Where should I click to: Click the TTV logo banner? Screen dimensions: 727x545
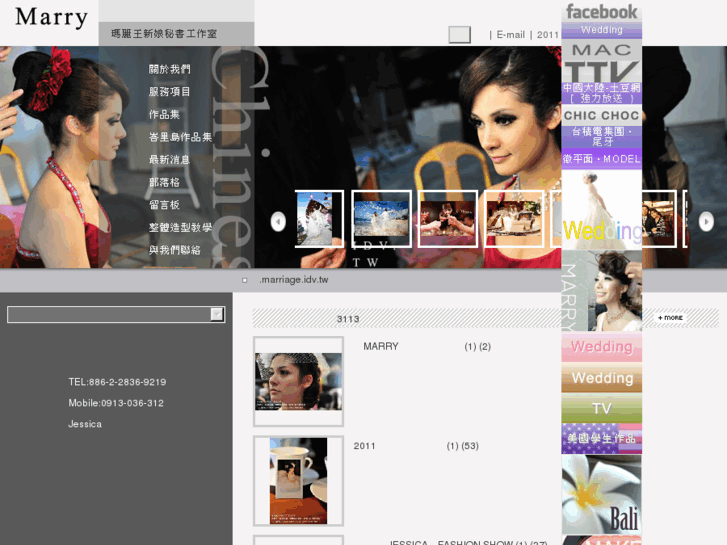coord(601,71)
